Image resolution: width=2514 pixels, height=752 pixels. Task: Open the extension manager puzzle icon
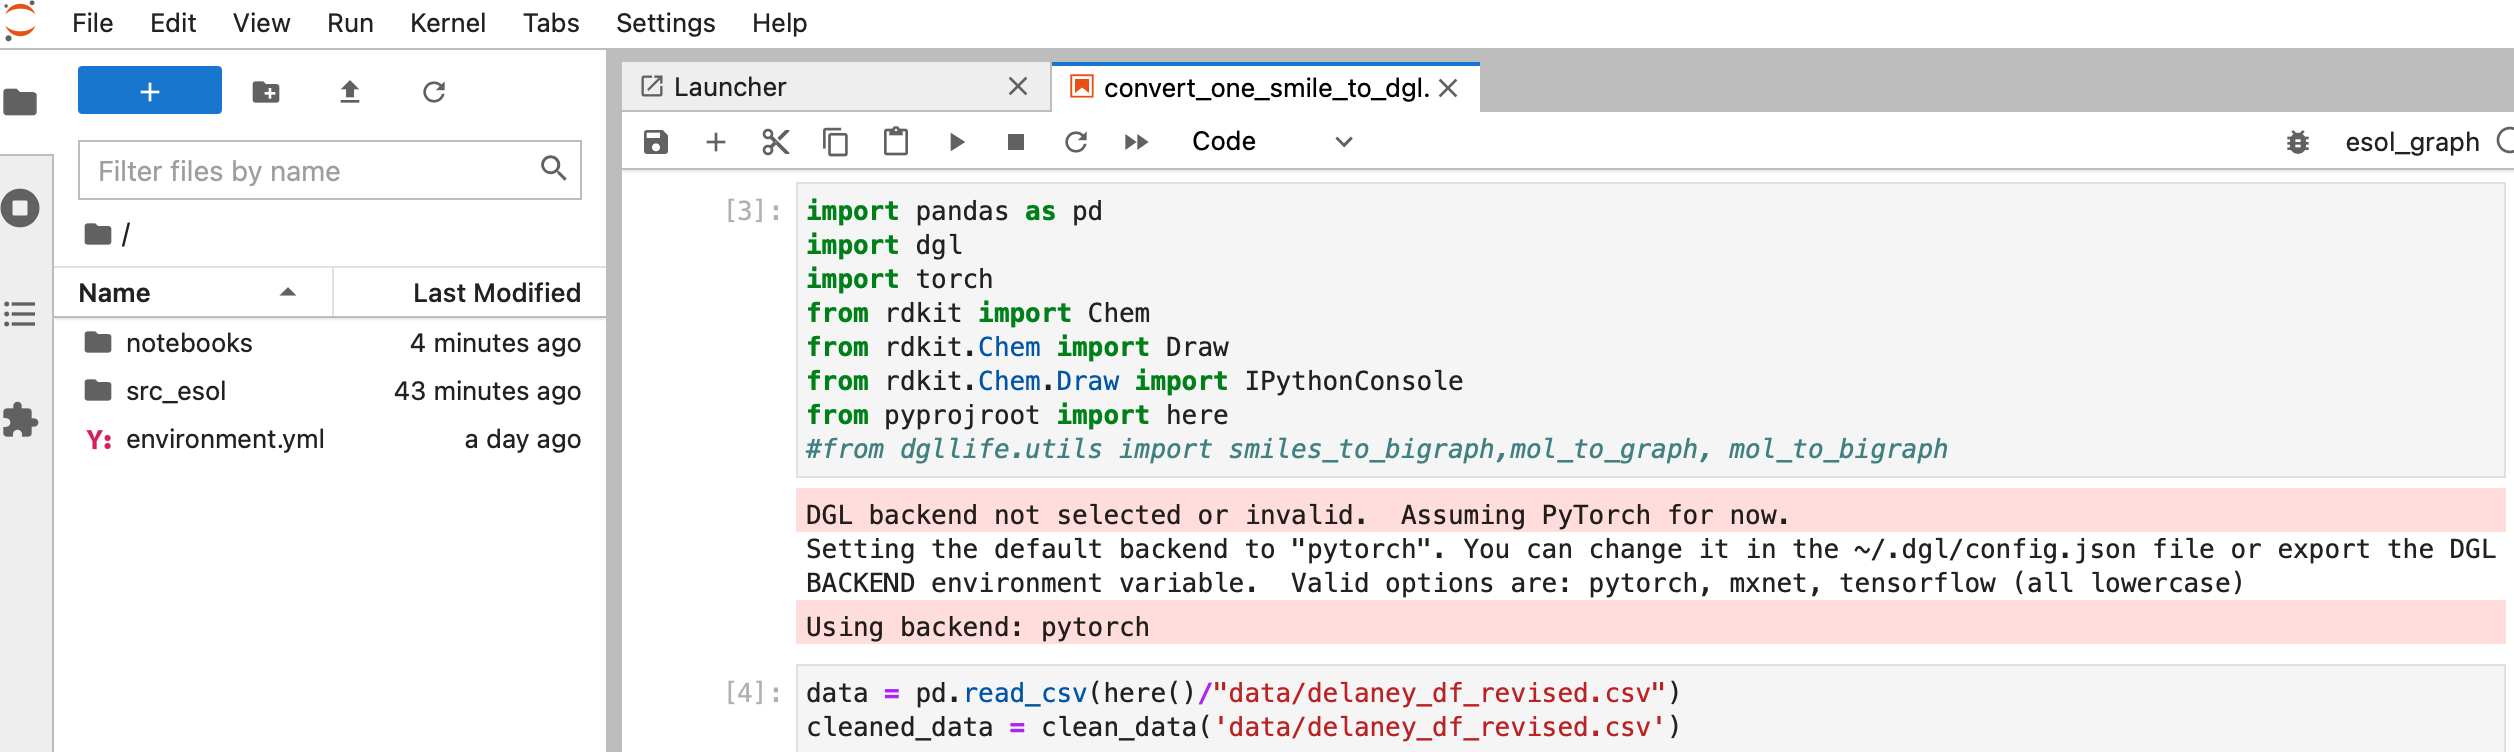(20, 420)
